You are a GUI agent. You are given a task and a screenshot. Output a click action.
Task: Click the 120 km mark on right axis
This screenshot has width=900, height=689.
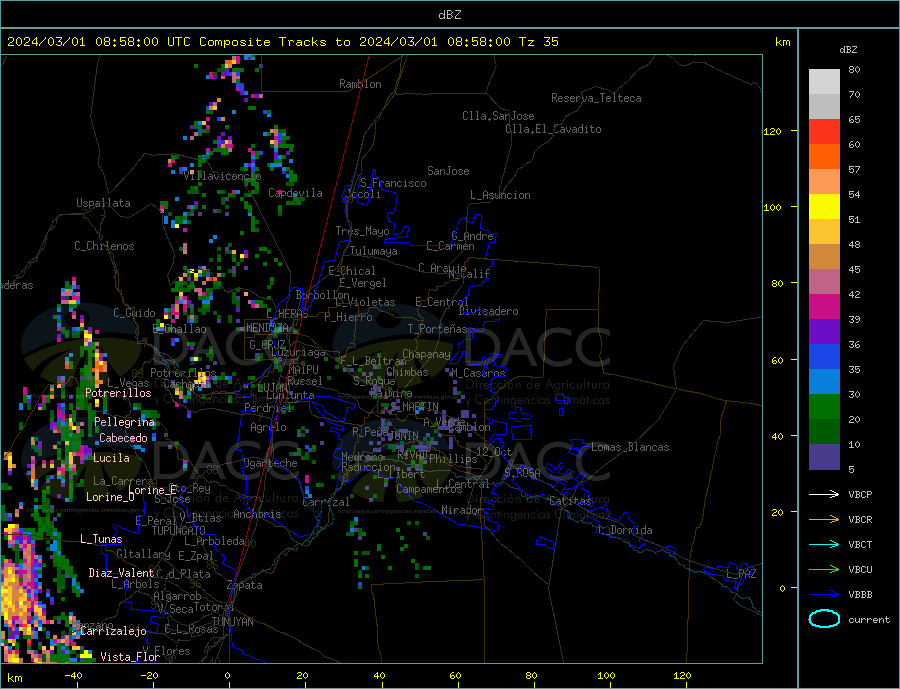(x=773, y=131)
